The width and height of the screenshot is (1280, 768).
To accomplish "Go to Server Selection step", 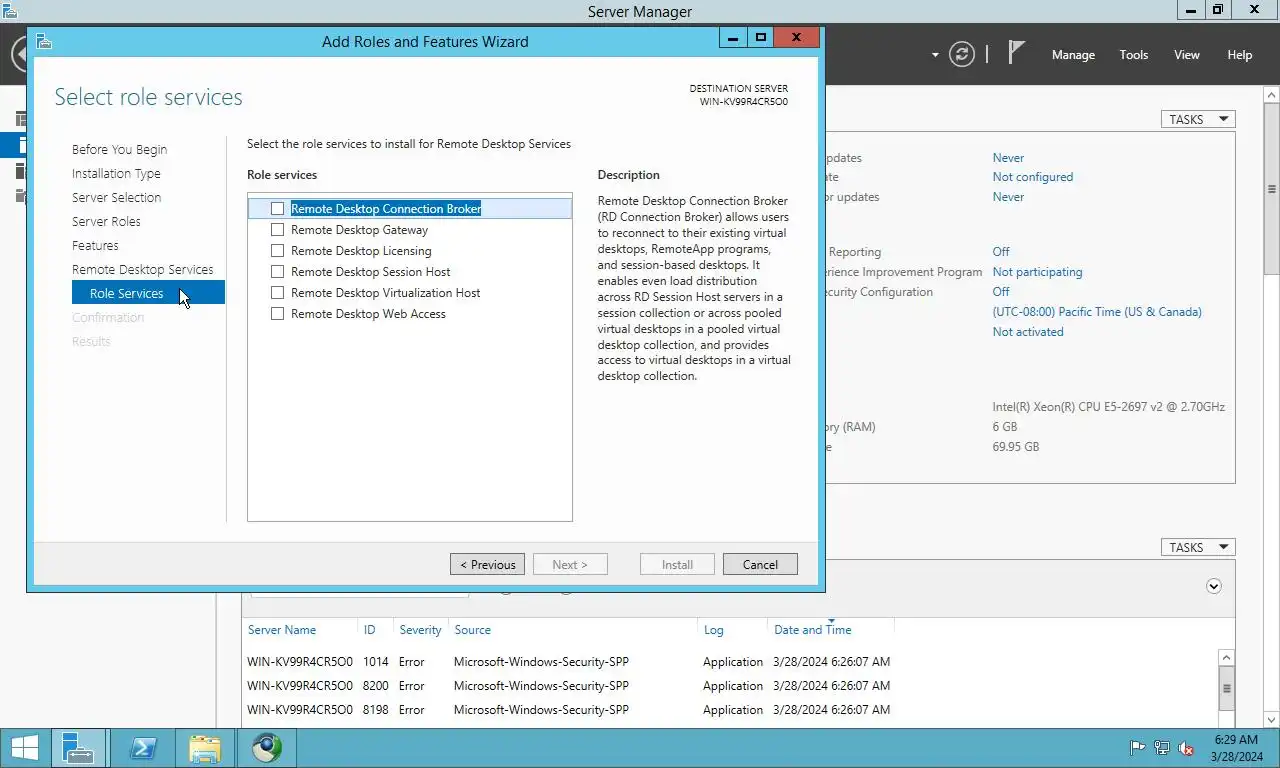I will click(116, 198).
